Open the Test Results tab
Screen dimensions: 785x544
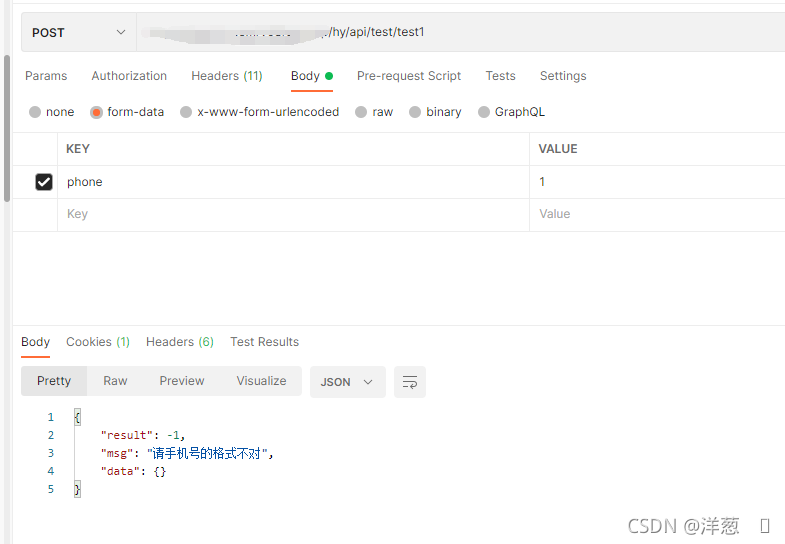[x=264, y=342]
